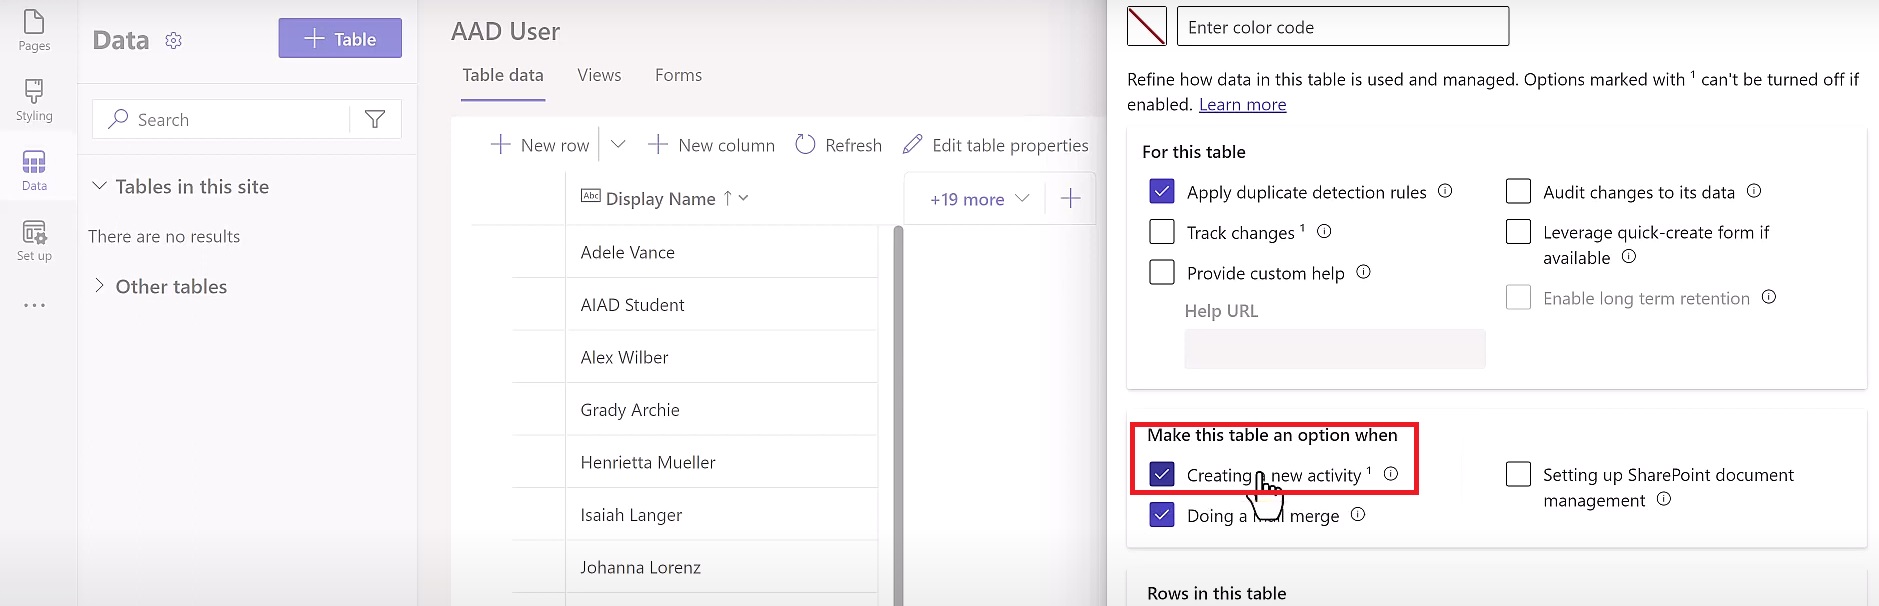Screen dimensions: 1879x606
Task: Switch to the Views tab
Action: pyautogui.click(x=599, y=75)
